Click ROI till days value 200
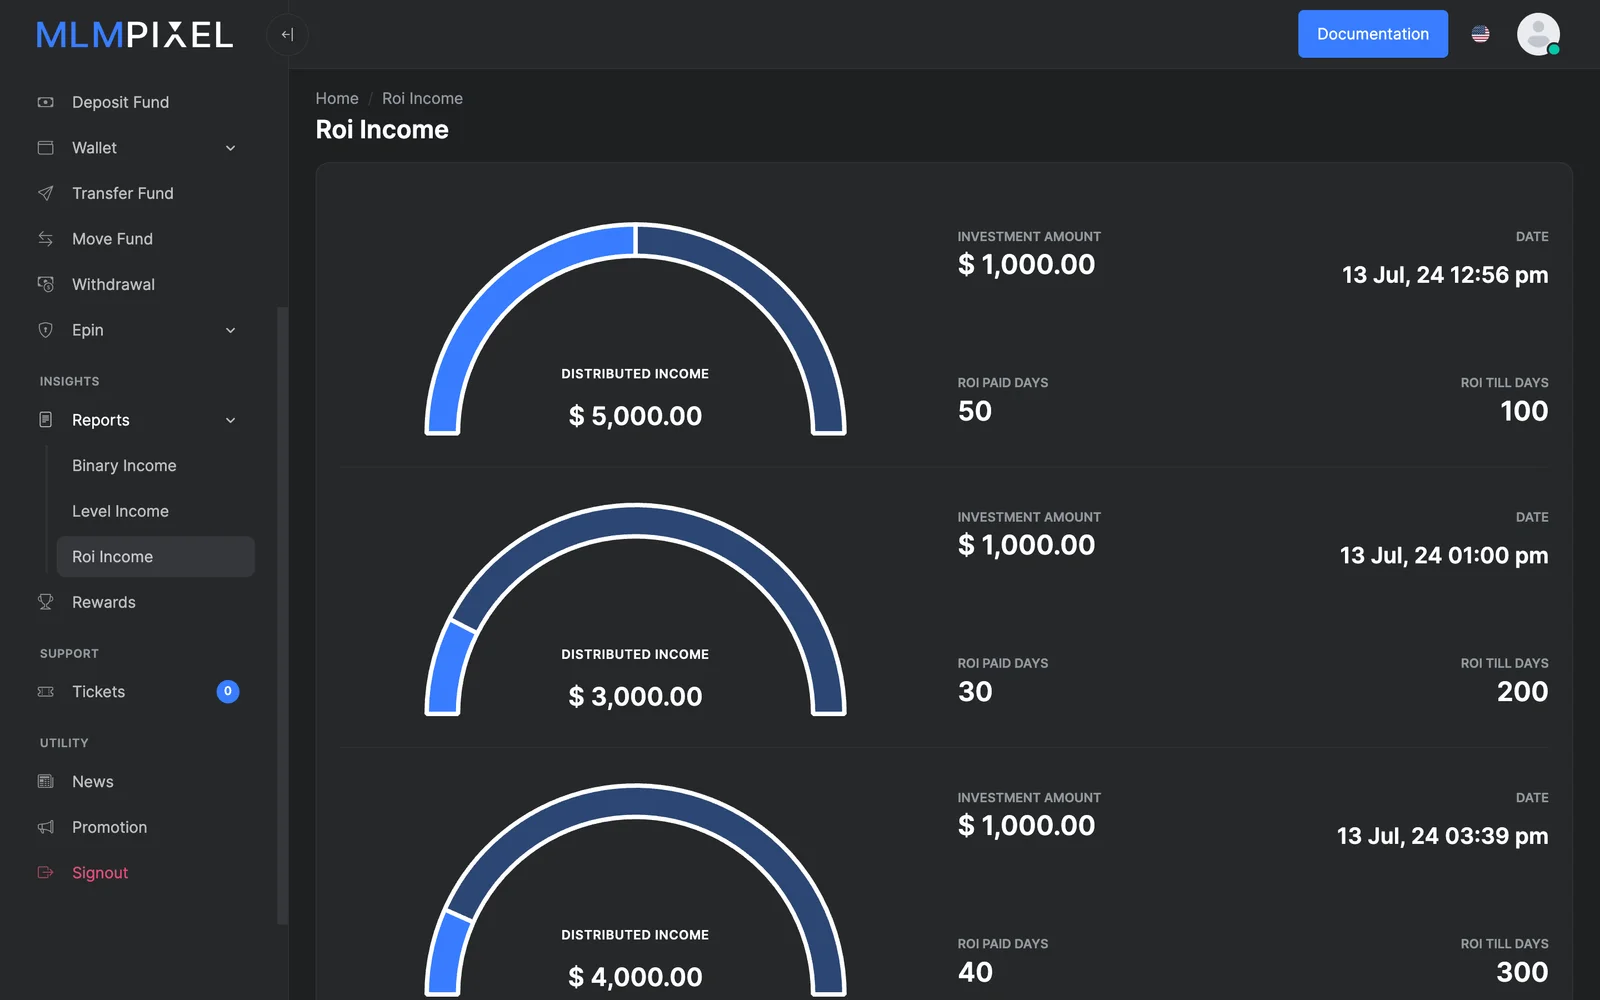Screen dimensions: 1600x1000 tap(1522, 692)
